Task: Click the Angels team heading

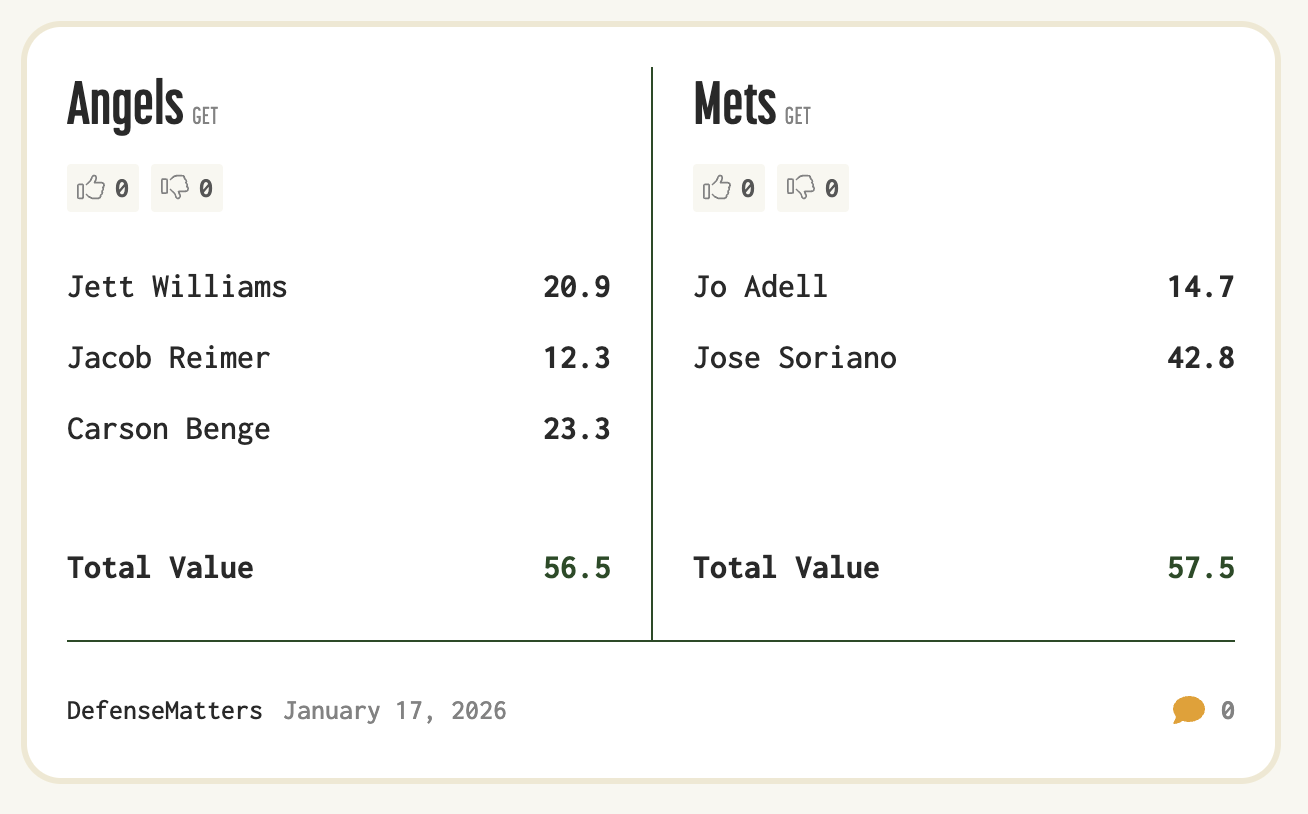Action: (125, 104)
